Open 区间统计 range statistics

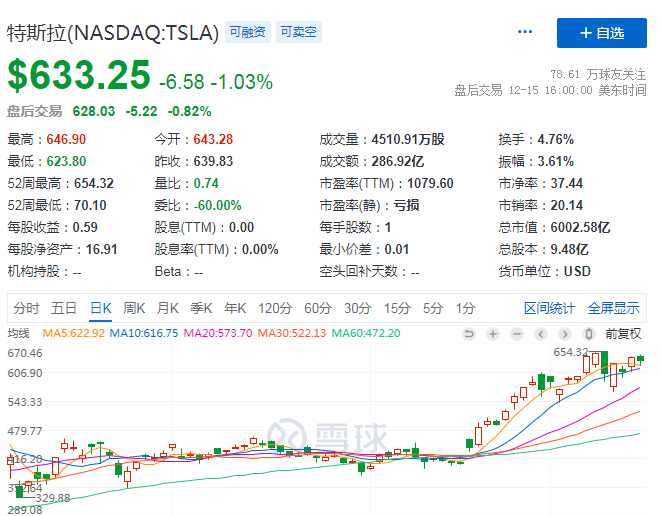[x=550, y=308]
